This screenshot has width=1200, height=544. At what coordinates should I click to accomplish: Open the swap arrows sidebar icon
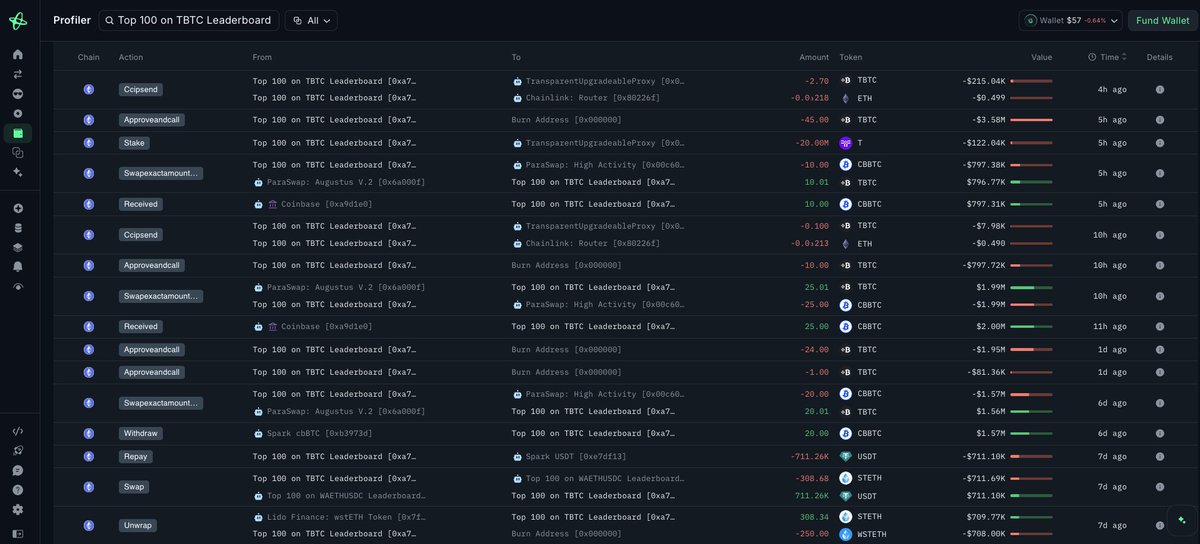point(18,74)
